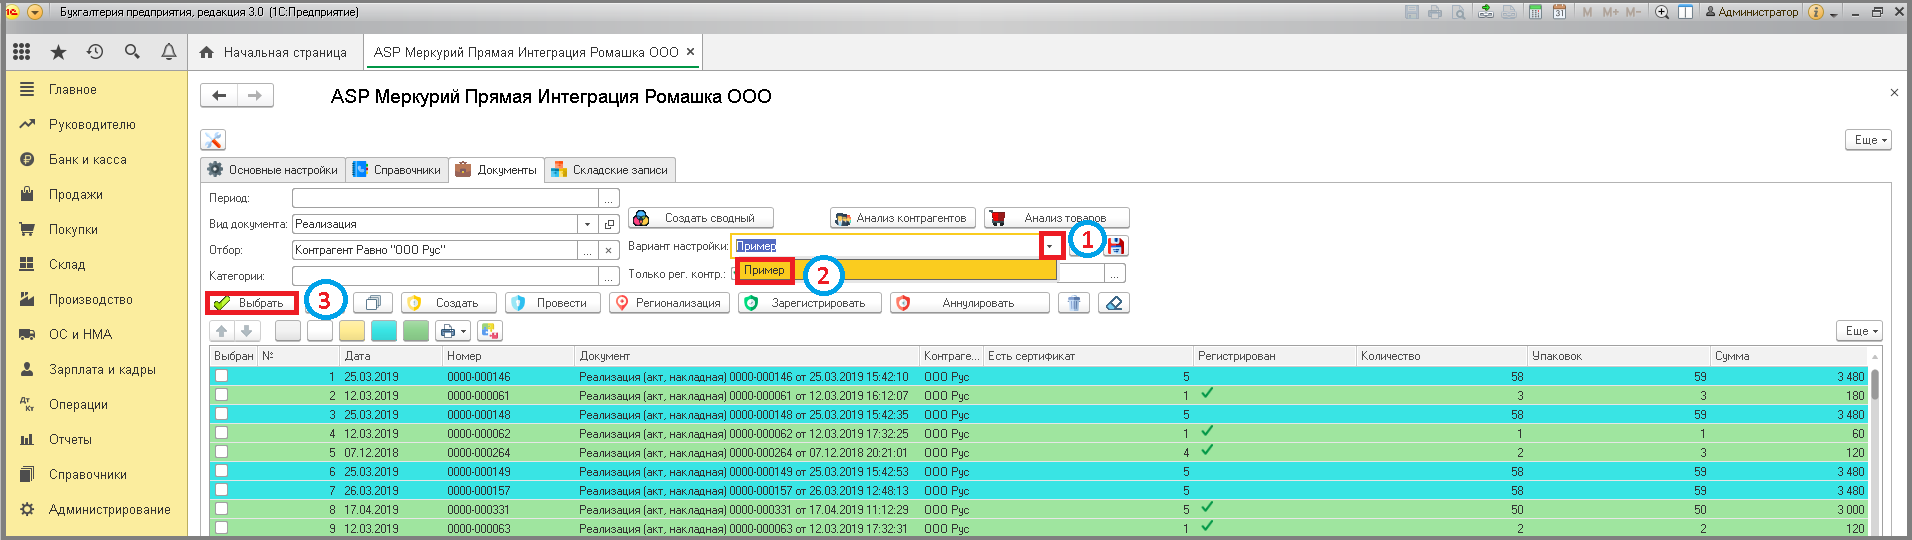Open the Вид документа open-form icon
This screenshot has width=1912, height=540.
(609, 224)
